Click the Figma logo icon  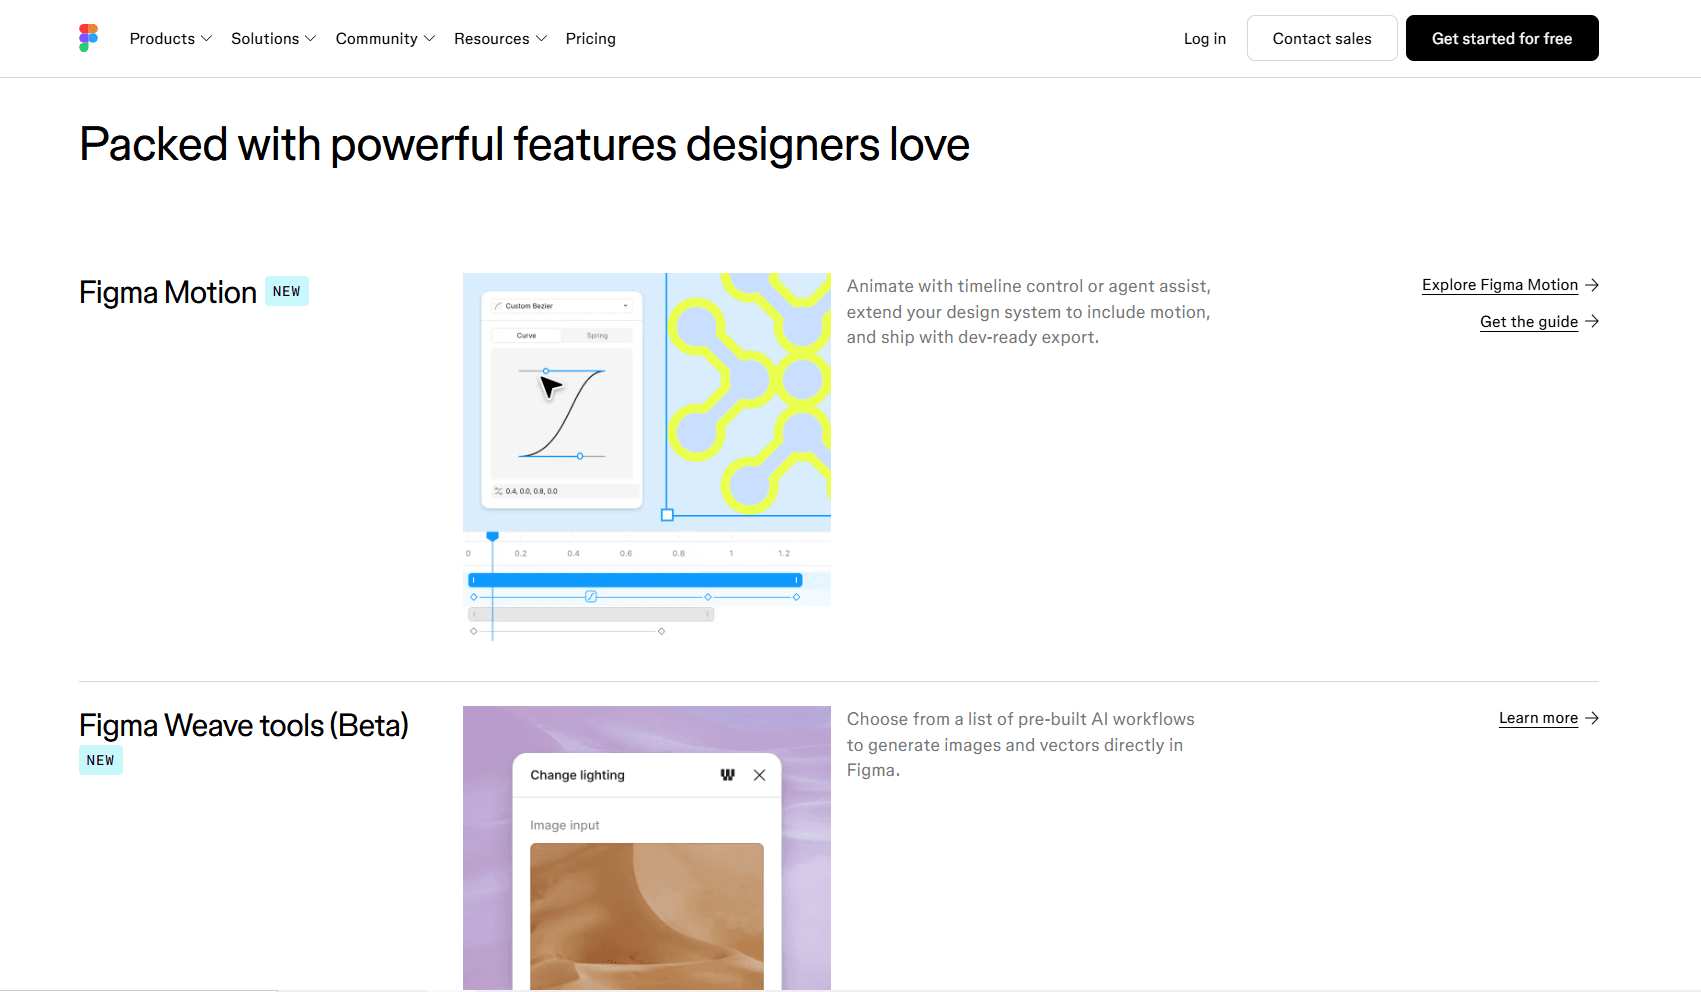coord(88,38)
